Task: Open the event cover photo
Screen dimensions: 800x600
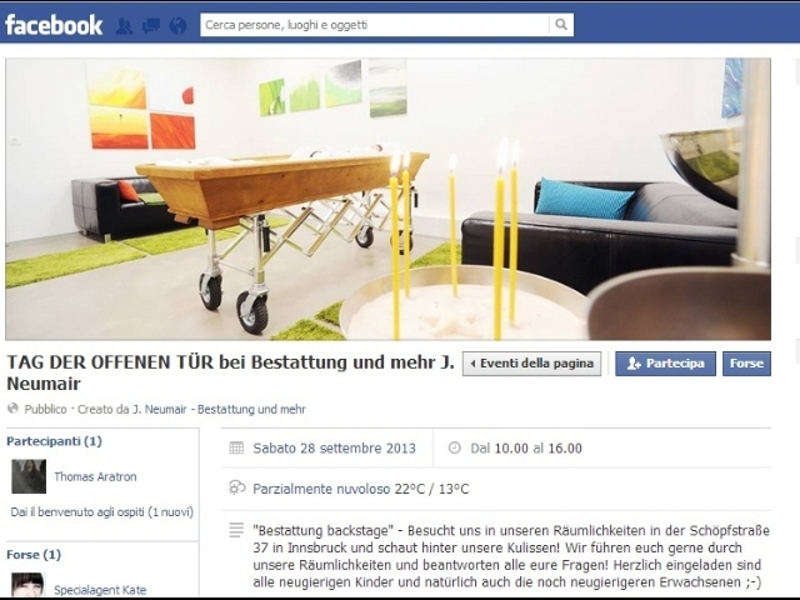Action: pos(388,199)
